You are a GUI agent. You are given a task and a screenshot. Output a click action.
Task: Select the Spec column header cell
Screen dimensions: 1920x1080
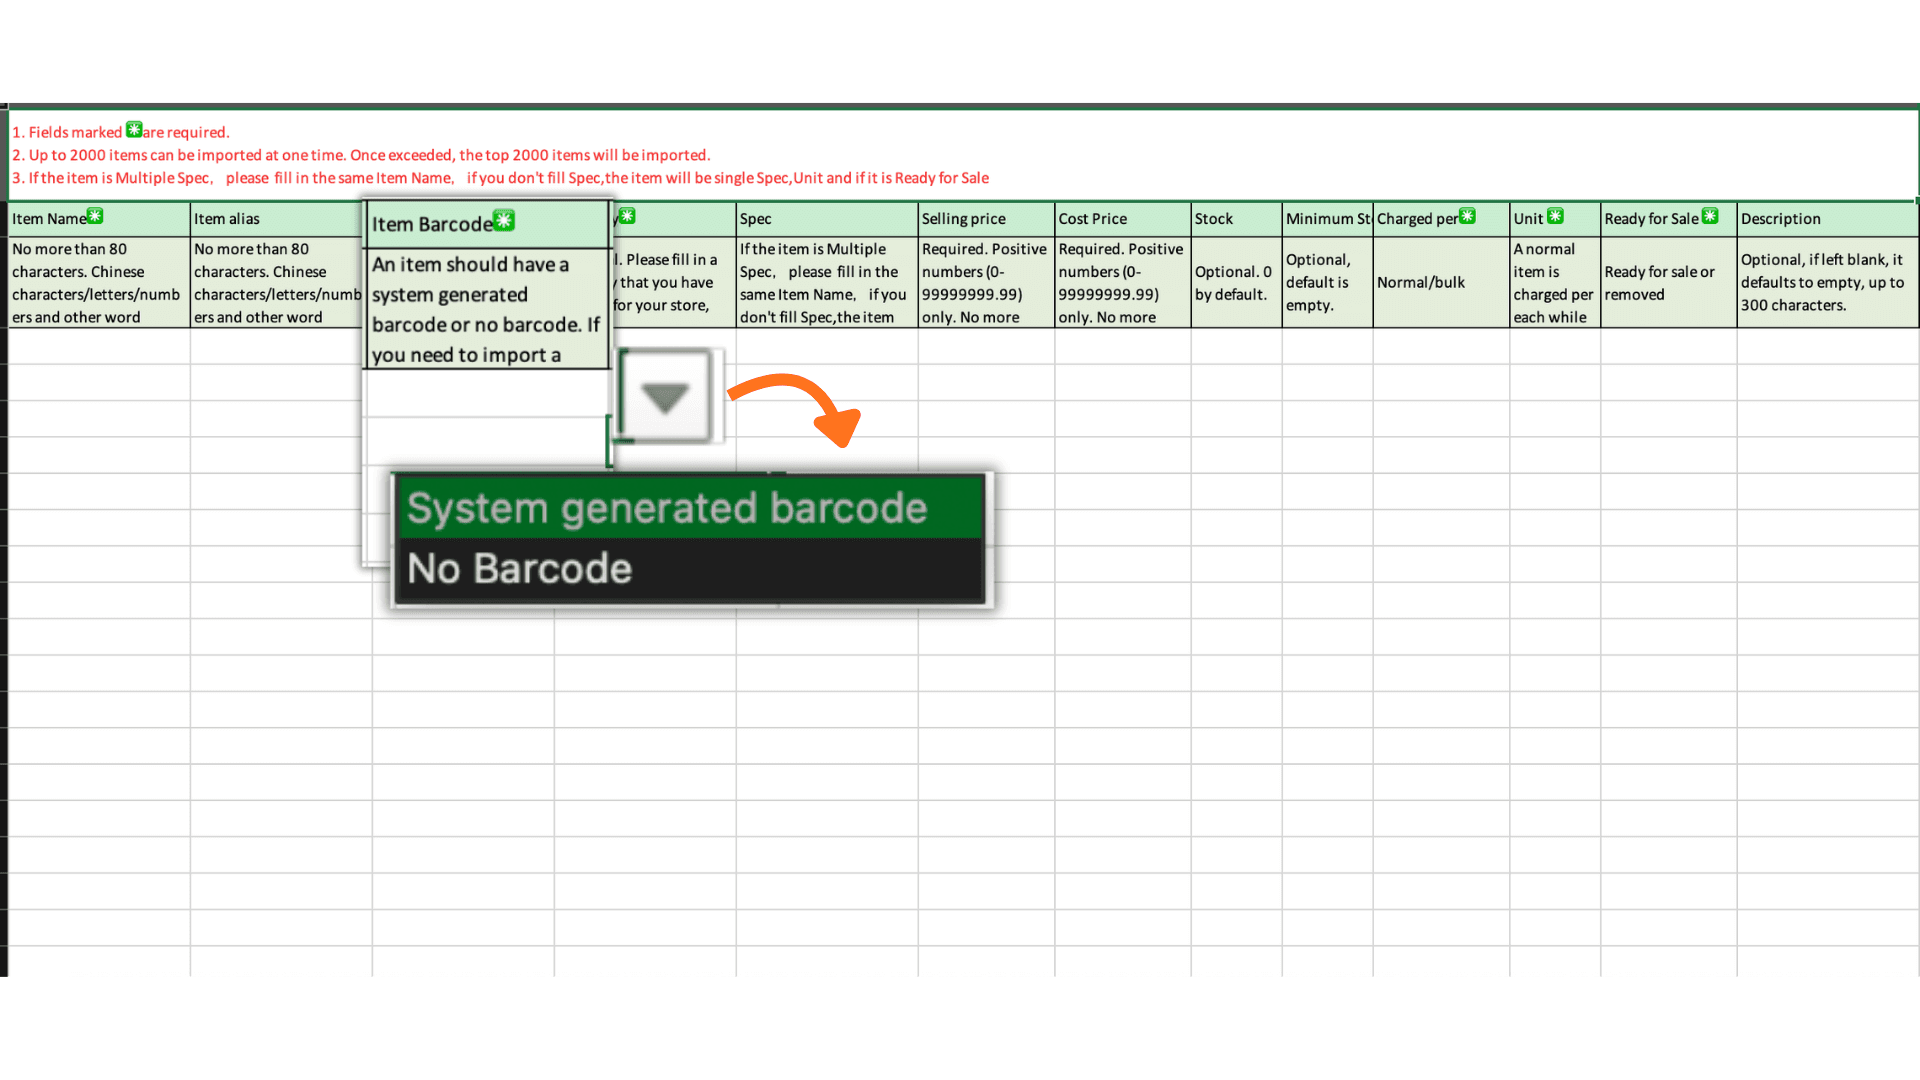825,219
